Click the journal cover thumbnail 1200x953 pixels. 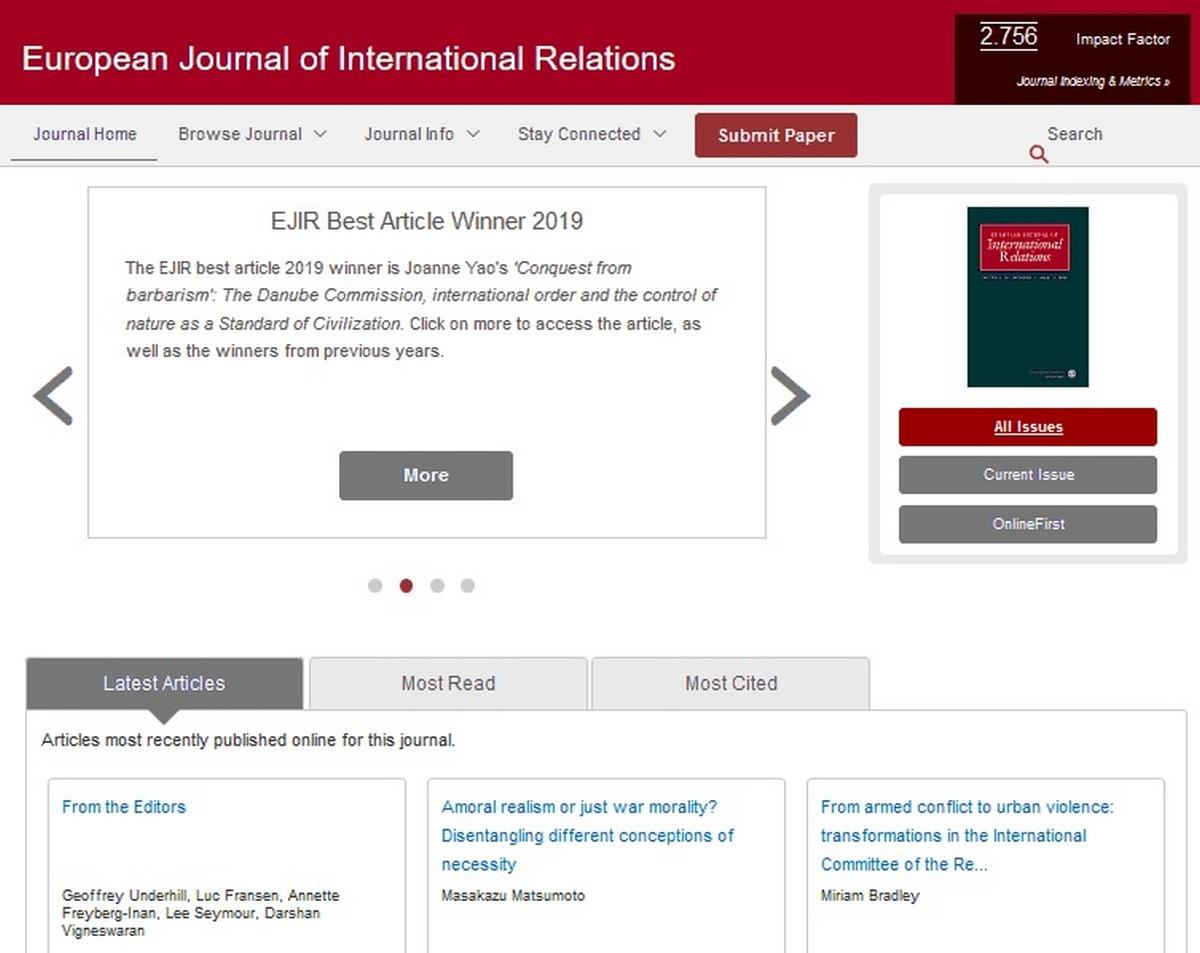pyautogui.click(x=1028, y=297)
